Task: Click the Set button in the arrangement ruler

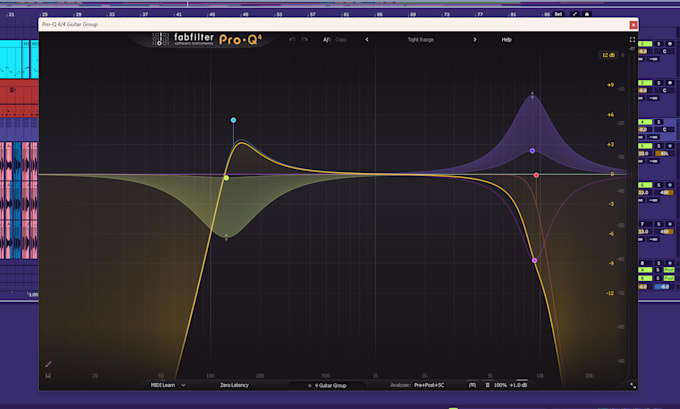Action: 558,14
